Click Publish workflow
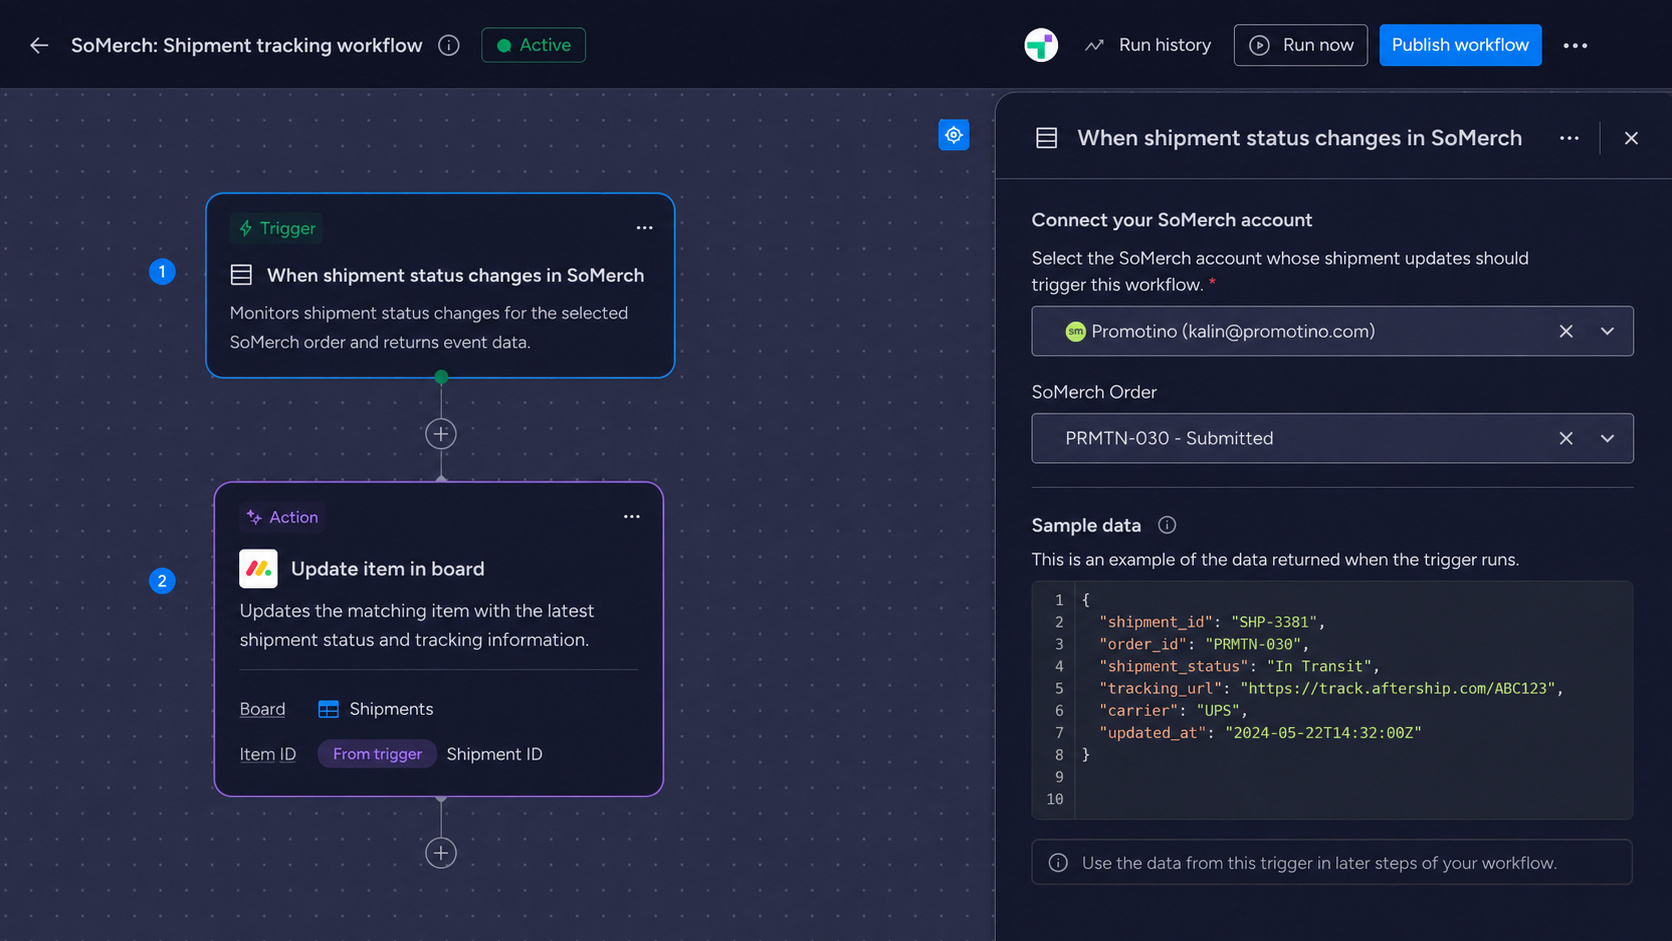Screen dimensions: 1672x941 coord(1460,45)
